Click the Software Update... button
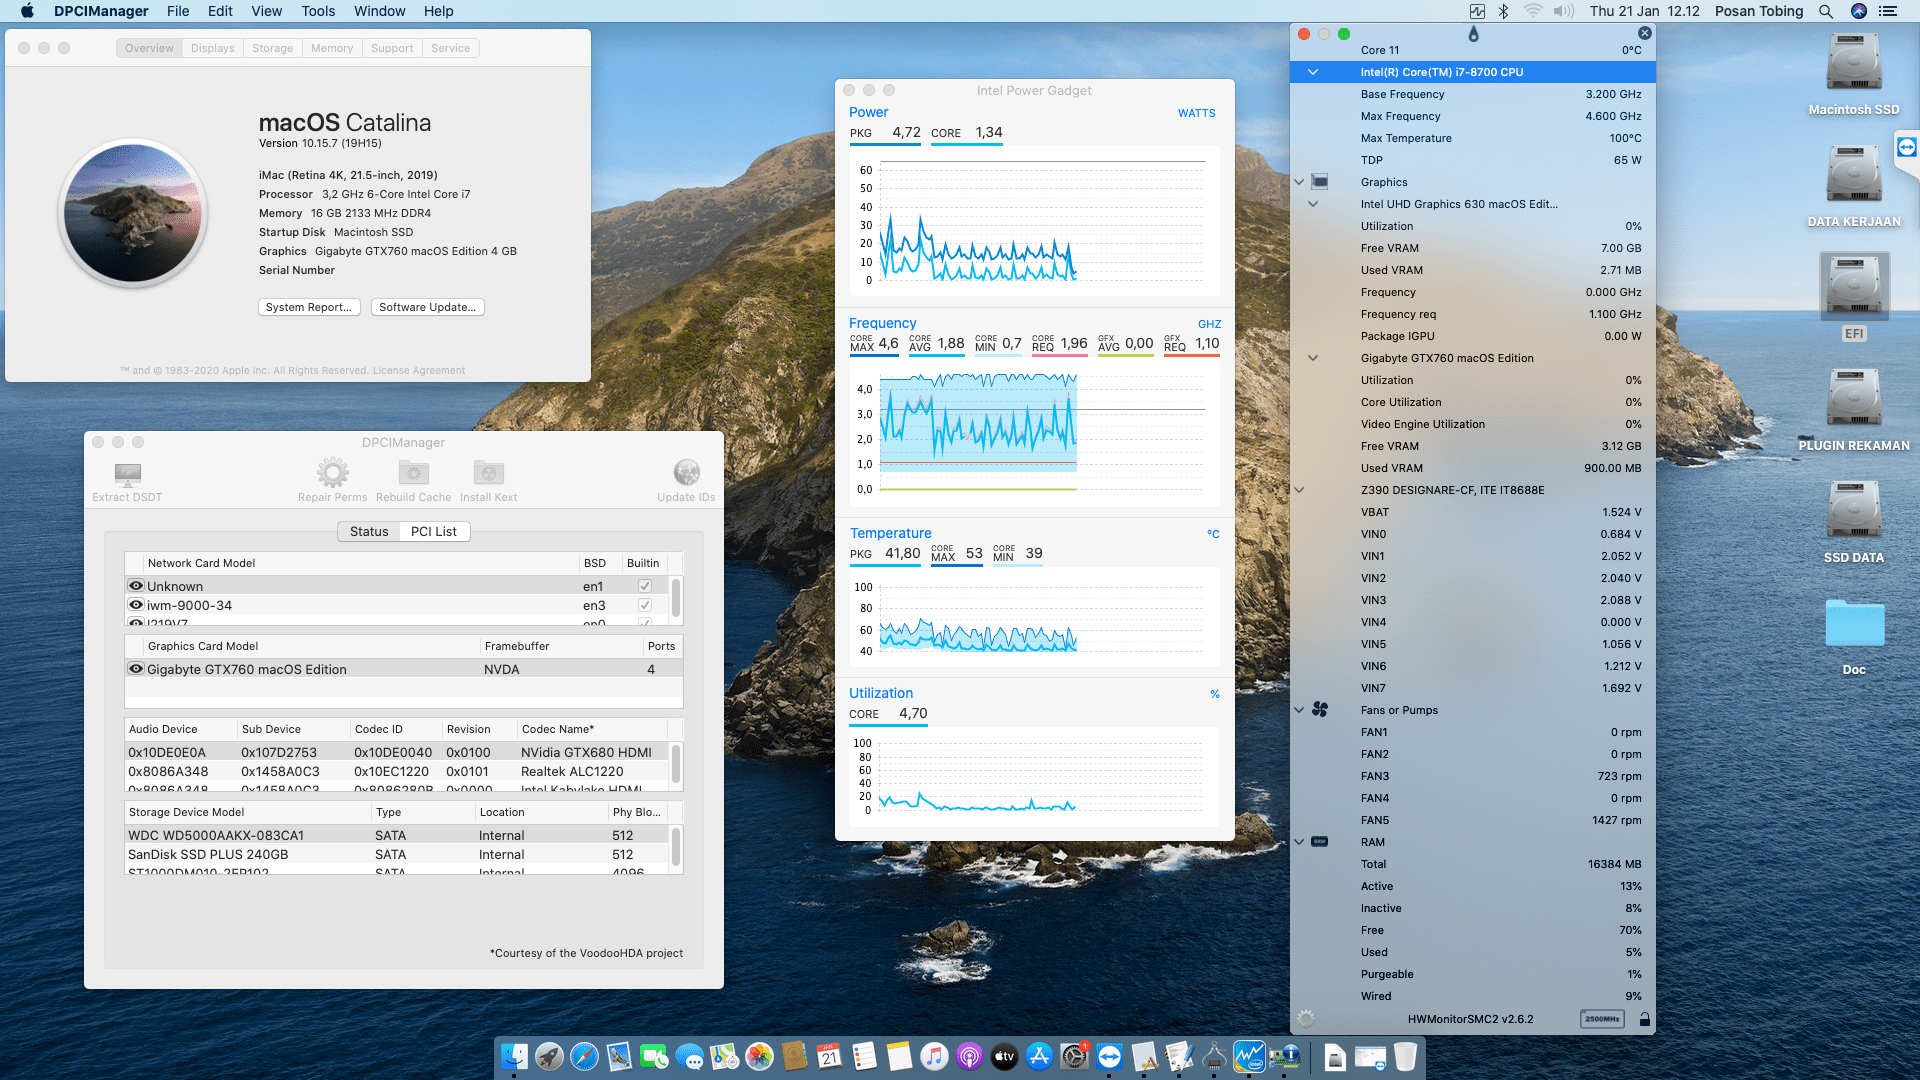1920x1080 pixels. pos(427,307)
